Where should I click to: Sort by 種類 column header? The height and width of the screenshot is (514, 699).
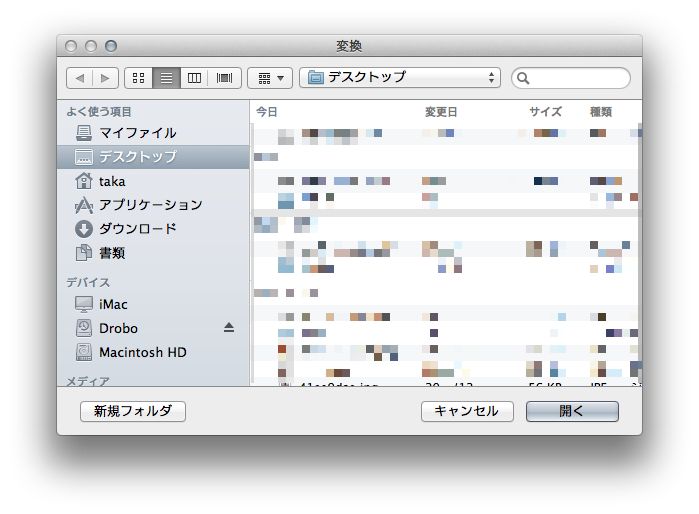coord(601,112)
